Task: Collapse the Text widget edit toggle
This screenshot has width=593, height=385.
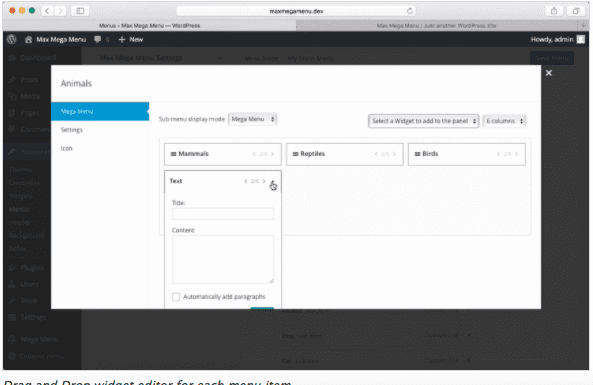Action: 273,183
